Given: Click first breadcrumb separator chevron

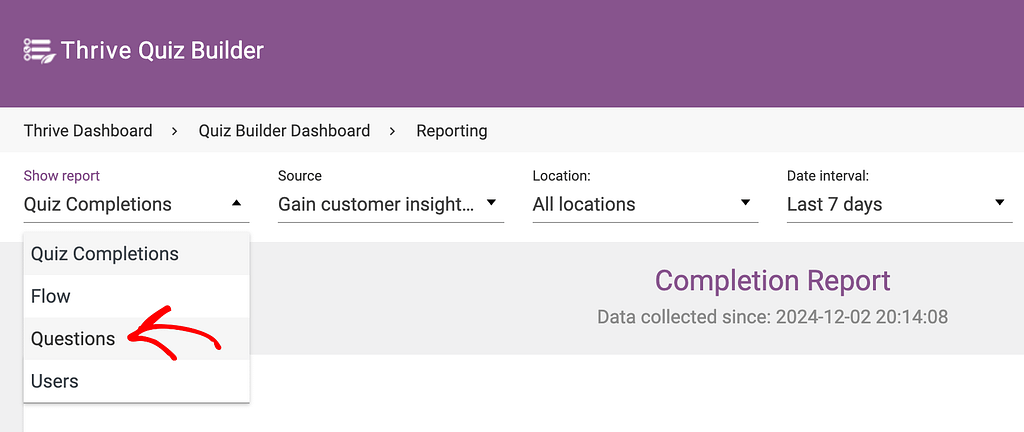Looking at the screenshot, I should tap(175, 131).
